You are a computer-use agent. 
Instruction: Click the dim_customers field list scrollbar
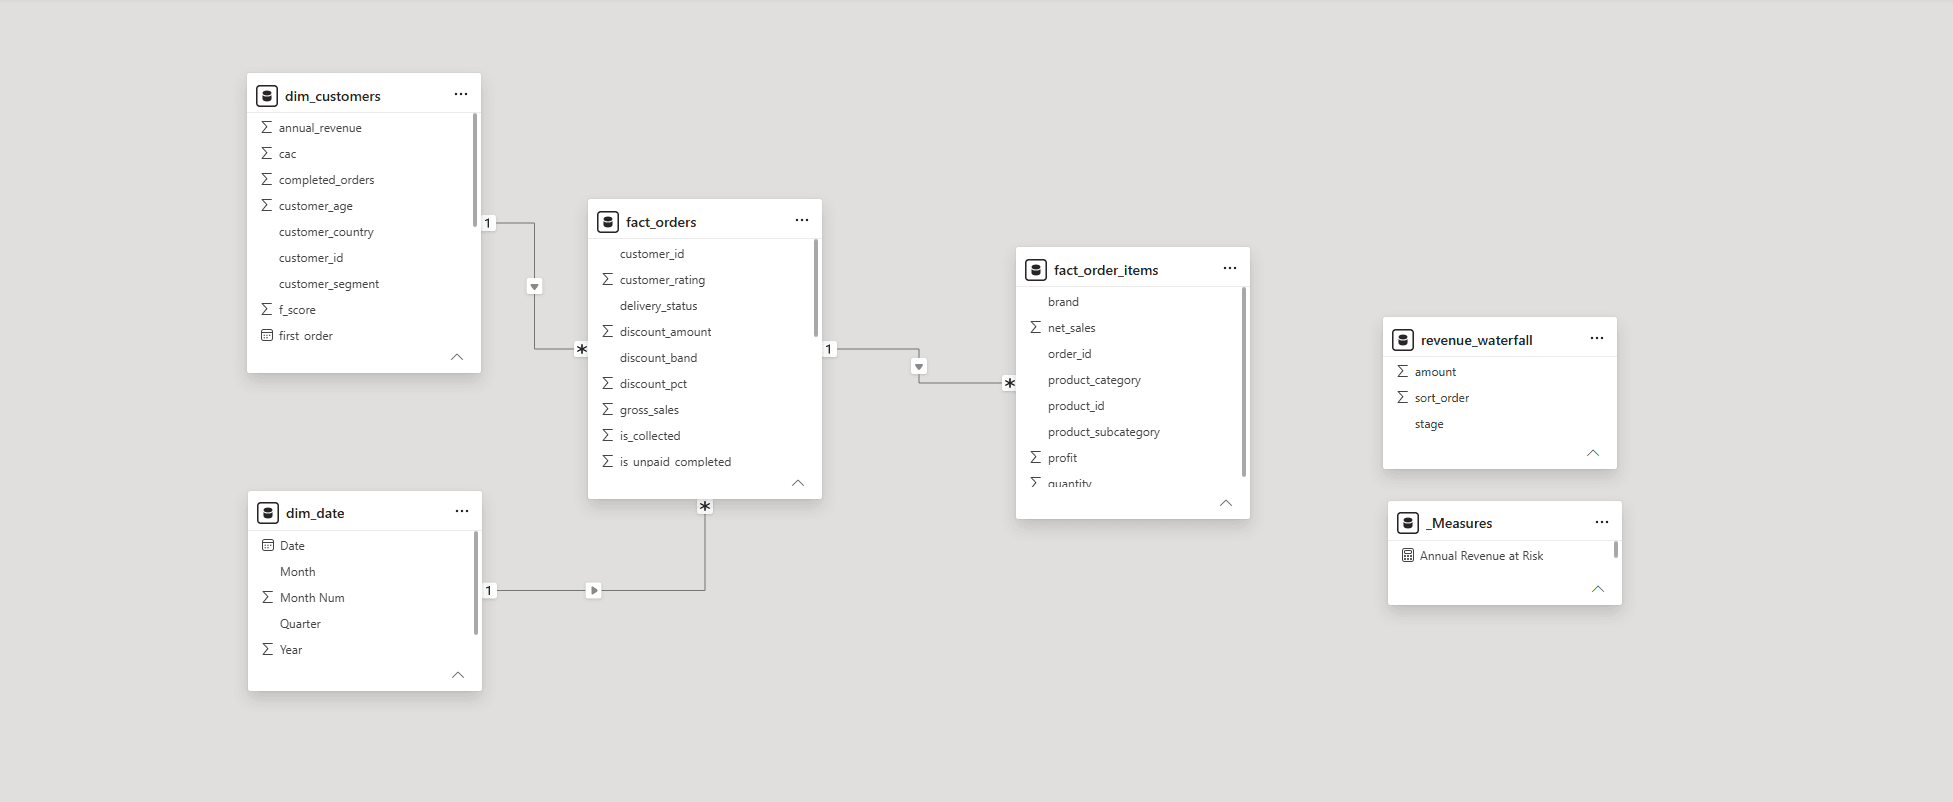[475, 170]
